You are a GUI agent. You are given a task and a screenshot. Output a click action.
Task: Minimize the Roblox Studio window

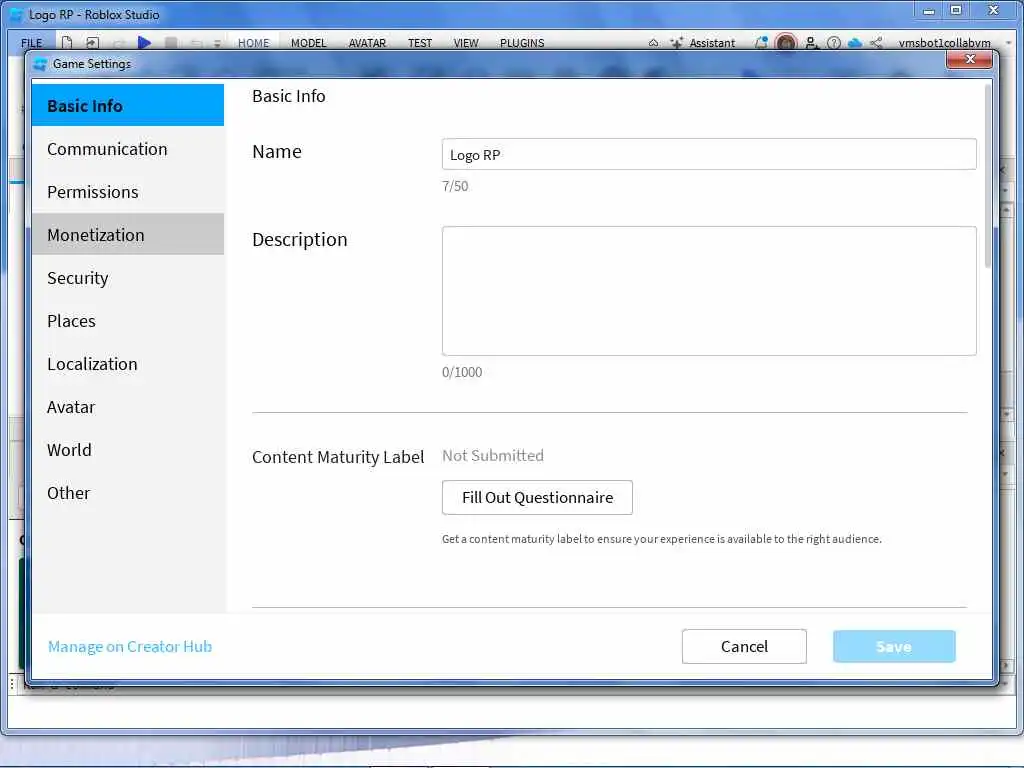click(x=929, y=10)
